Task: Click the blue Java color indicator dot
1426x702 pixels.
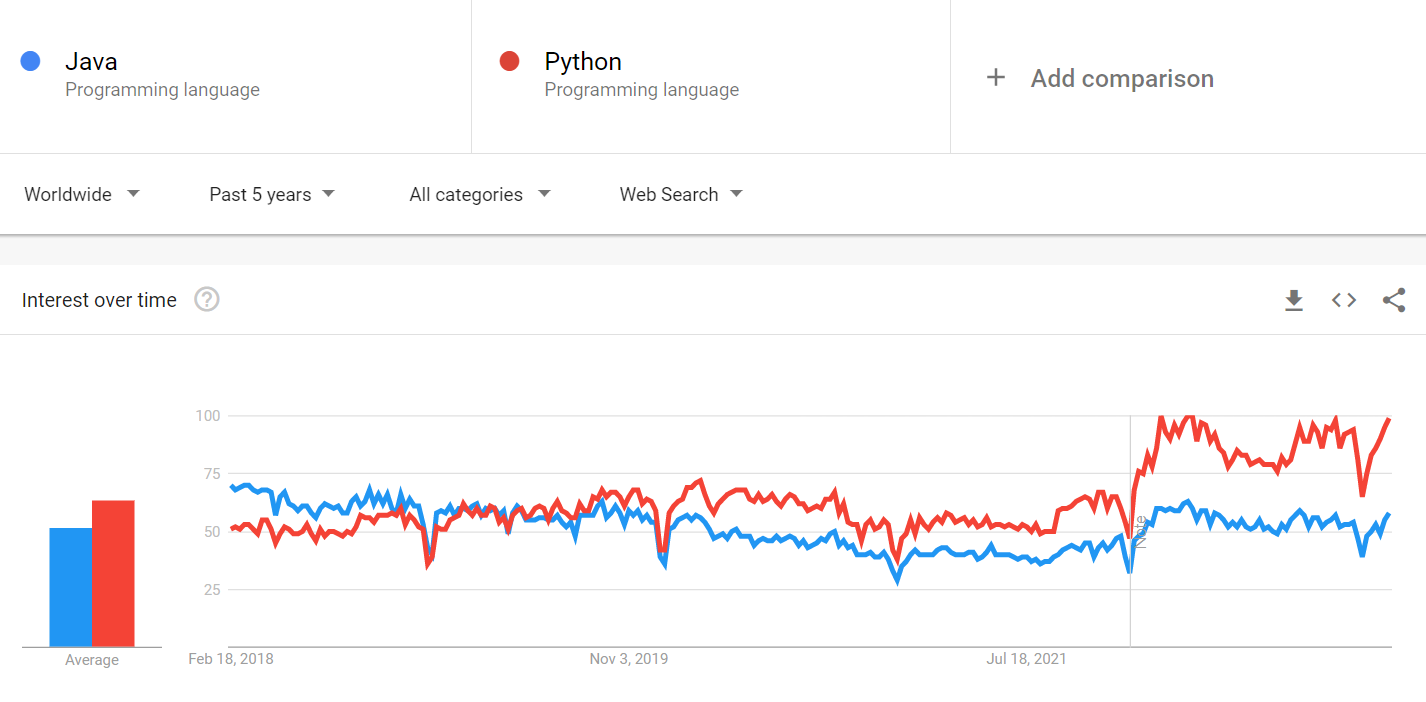Action: 30,61
